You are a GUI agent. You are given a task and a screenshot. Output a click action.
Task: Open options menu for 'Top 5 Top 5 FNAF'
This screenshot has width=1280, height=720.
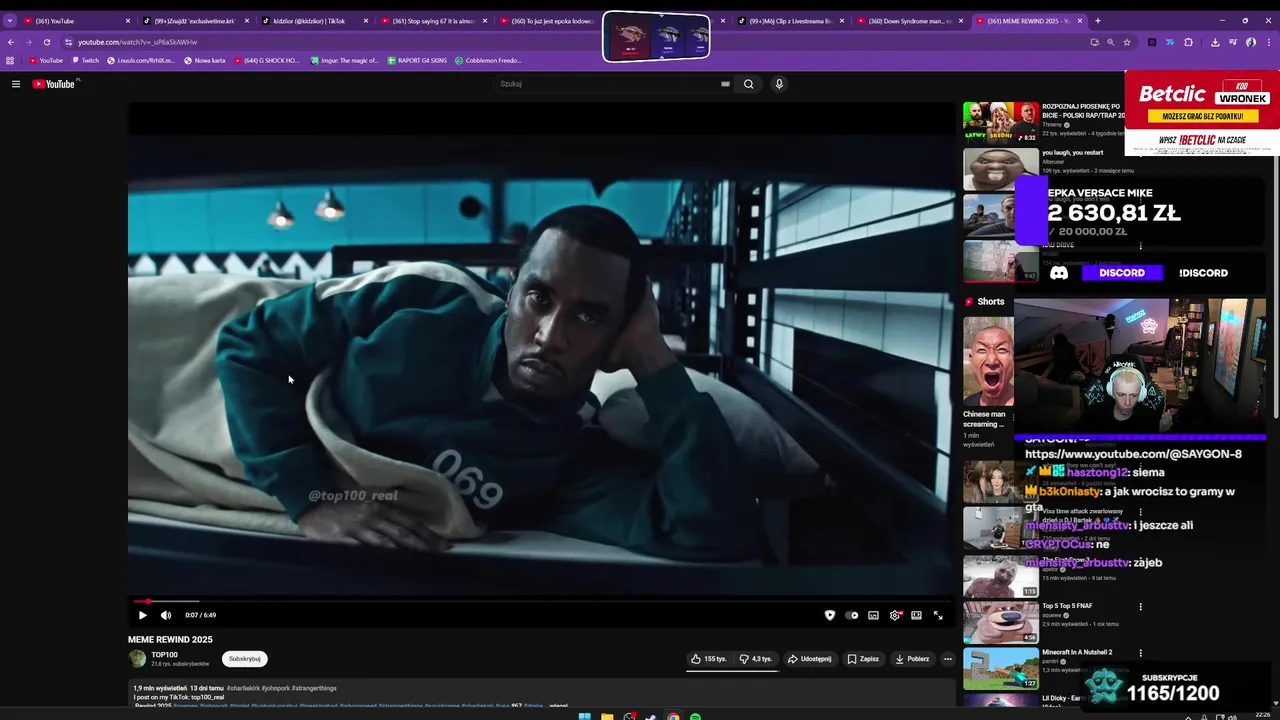point(1140,606)
